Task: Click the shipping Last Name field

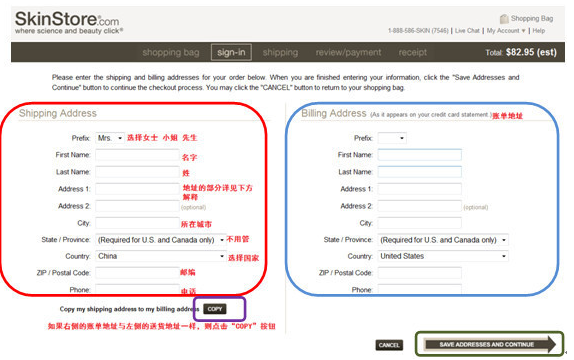Action: tap(137, 172)
